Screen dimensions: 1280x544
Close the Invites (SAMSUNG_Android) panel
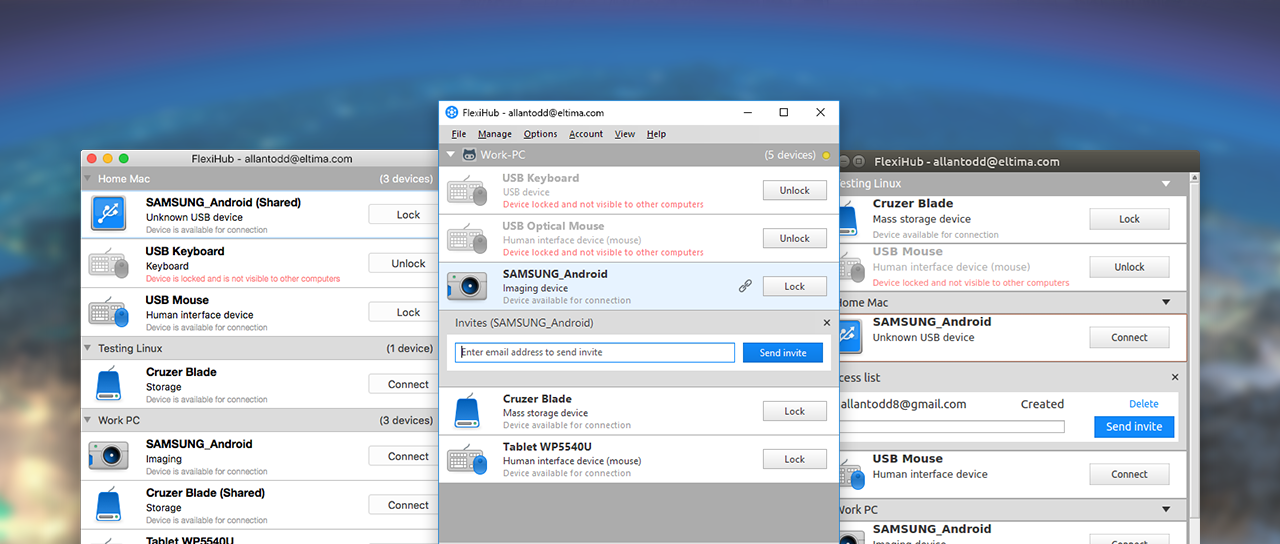pos(827,323)
